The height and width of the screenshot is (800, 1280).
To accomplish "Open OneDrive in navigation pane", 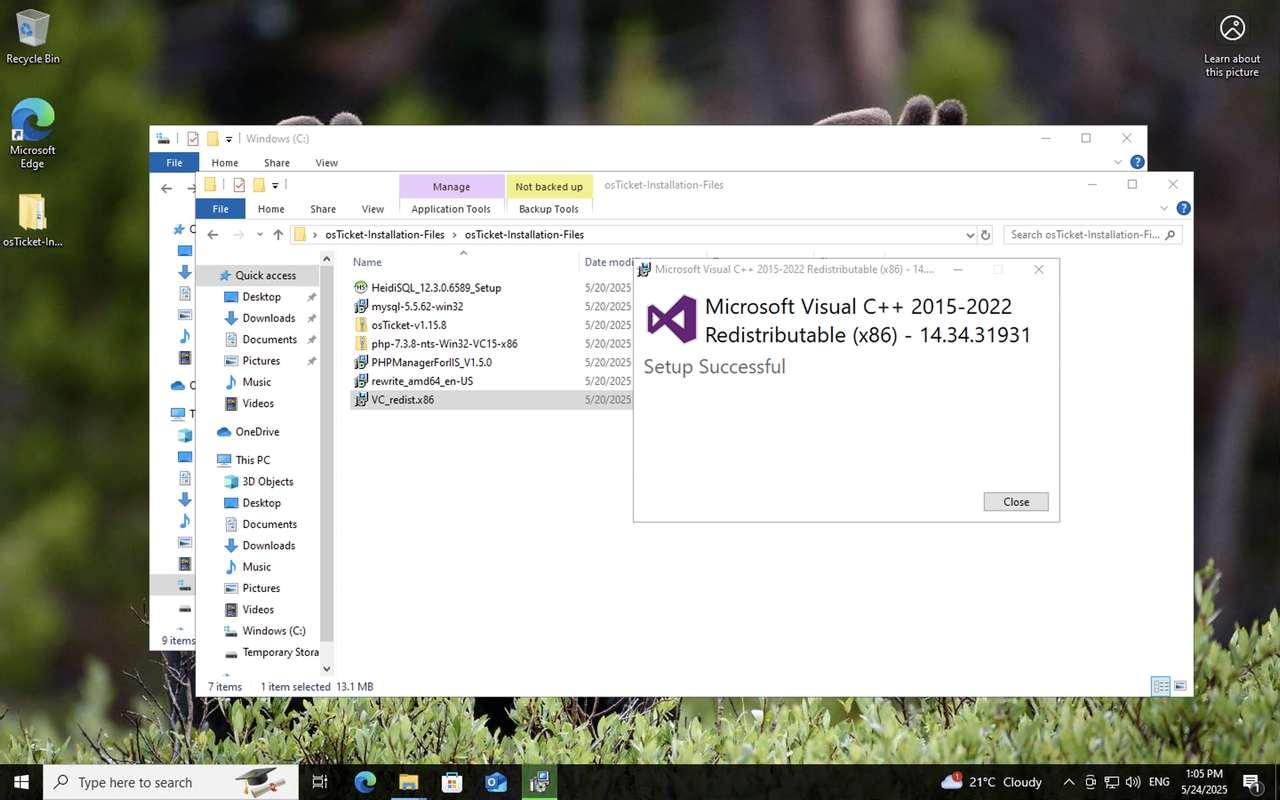I will (x=257, y=432).
